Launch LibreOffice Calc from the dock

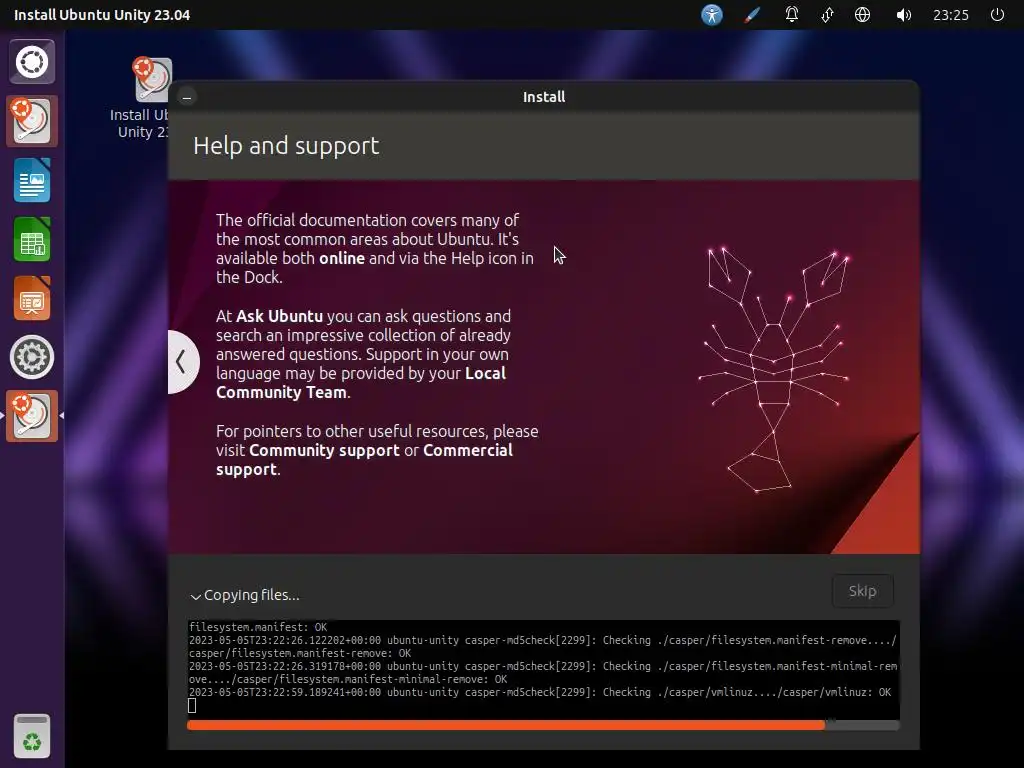click(x=32, y=239)
